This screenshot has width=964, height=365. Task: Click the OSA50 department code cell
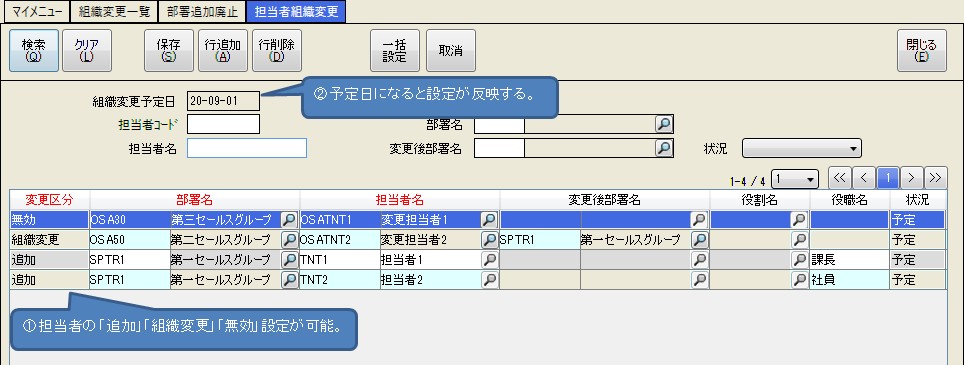click(130, 240)
